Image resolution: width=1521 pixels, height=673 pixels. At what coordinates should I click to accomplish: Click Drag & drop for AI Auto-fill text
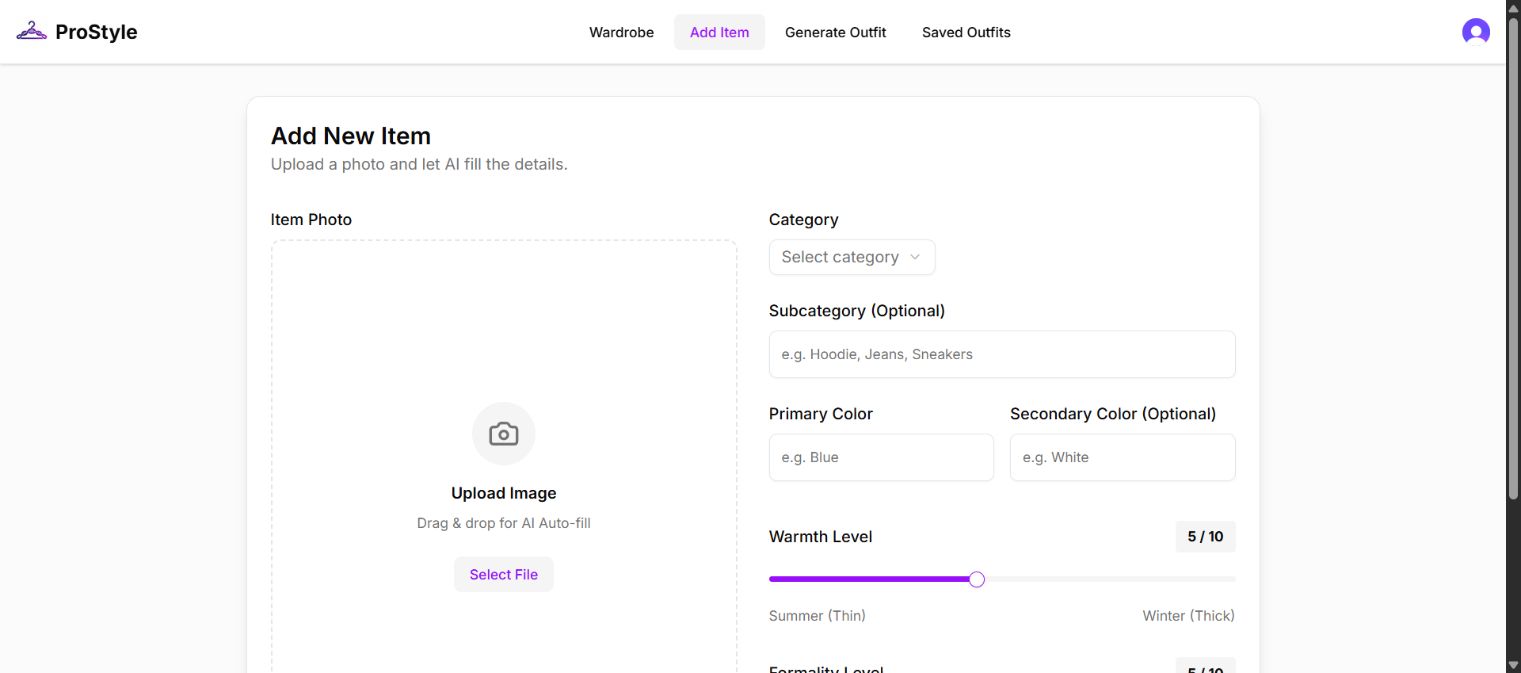point(504,523)
